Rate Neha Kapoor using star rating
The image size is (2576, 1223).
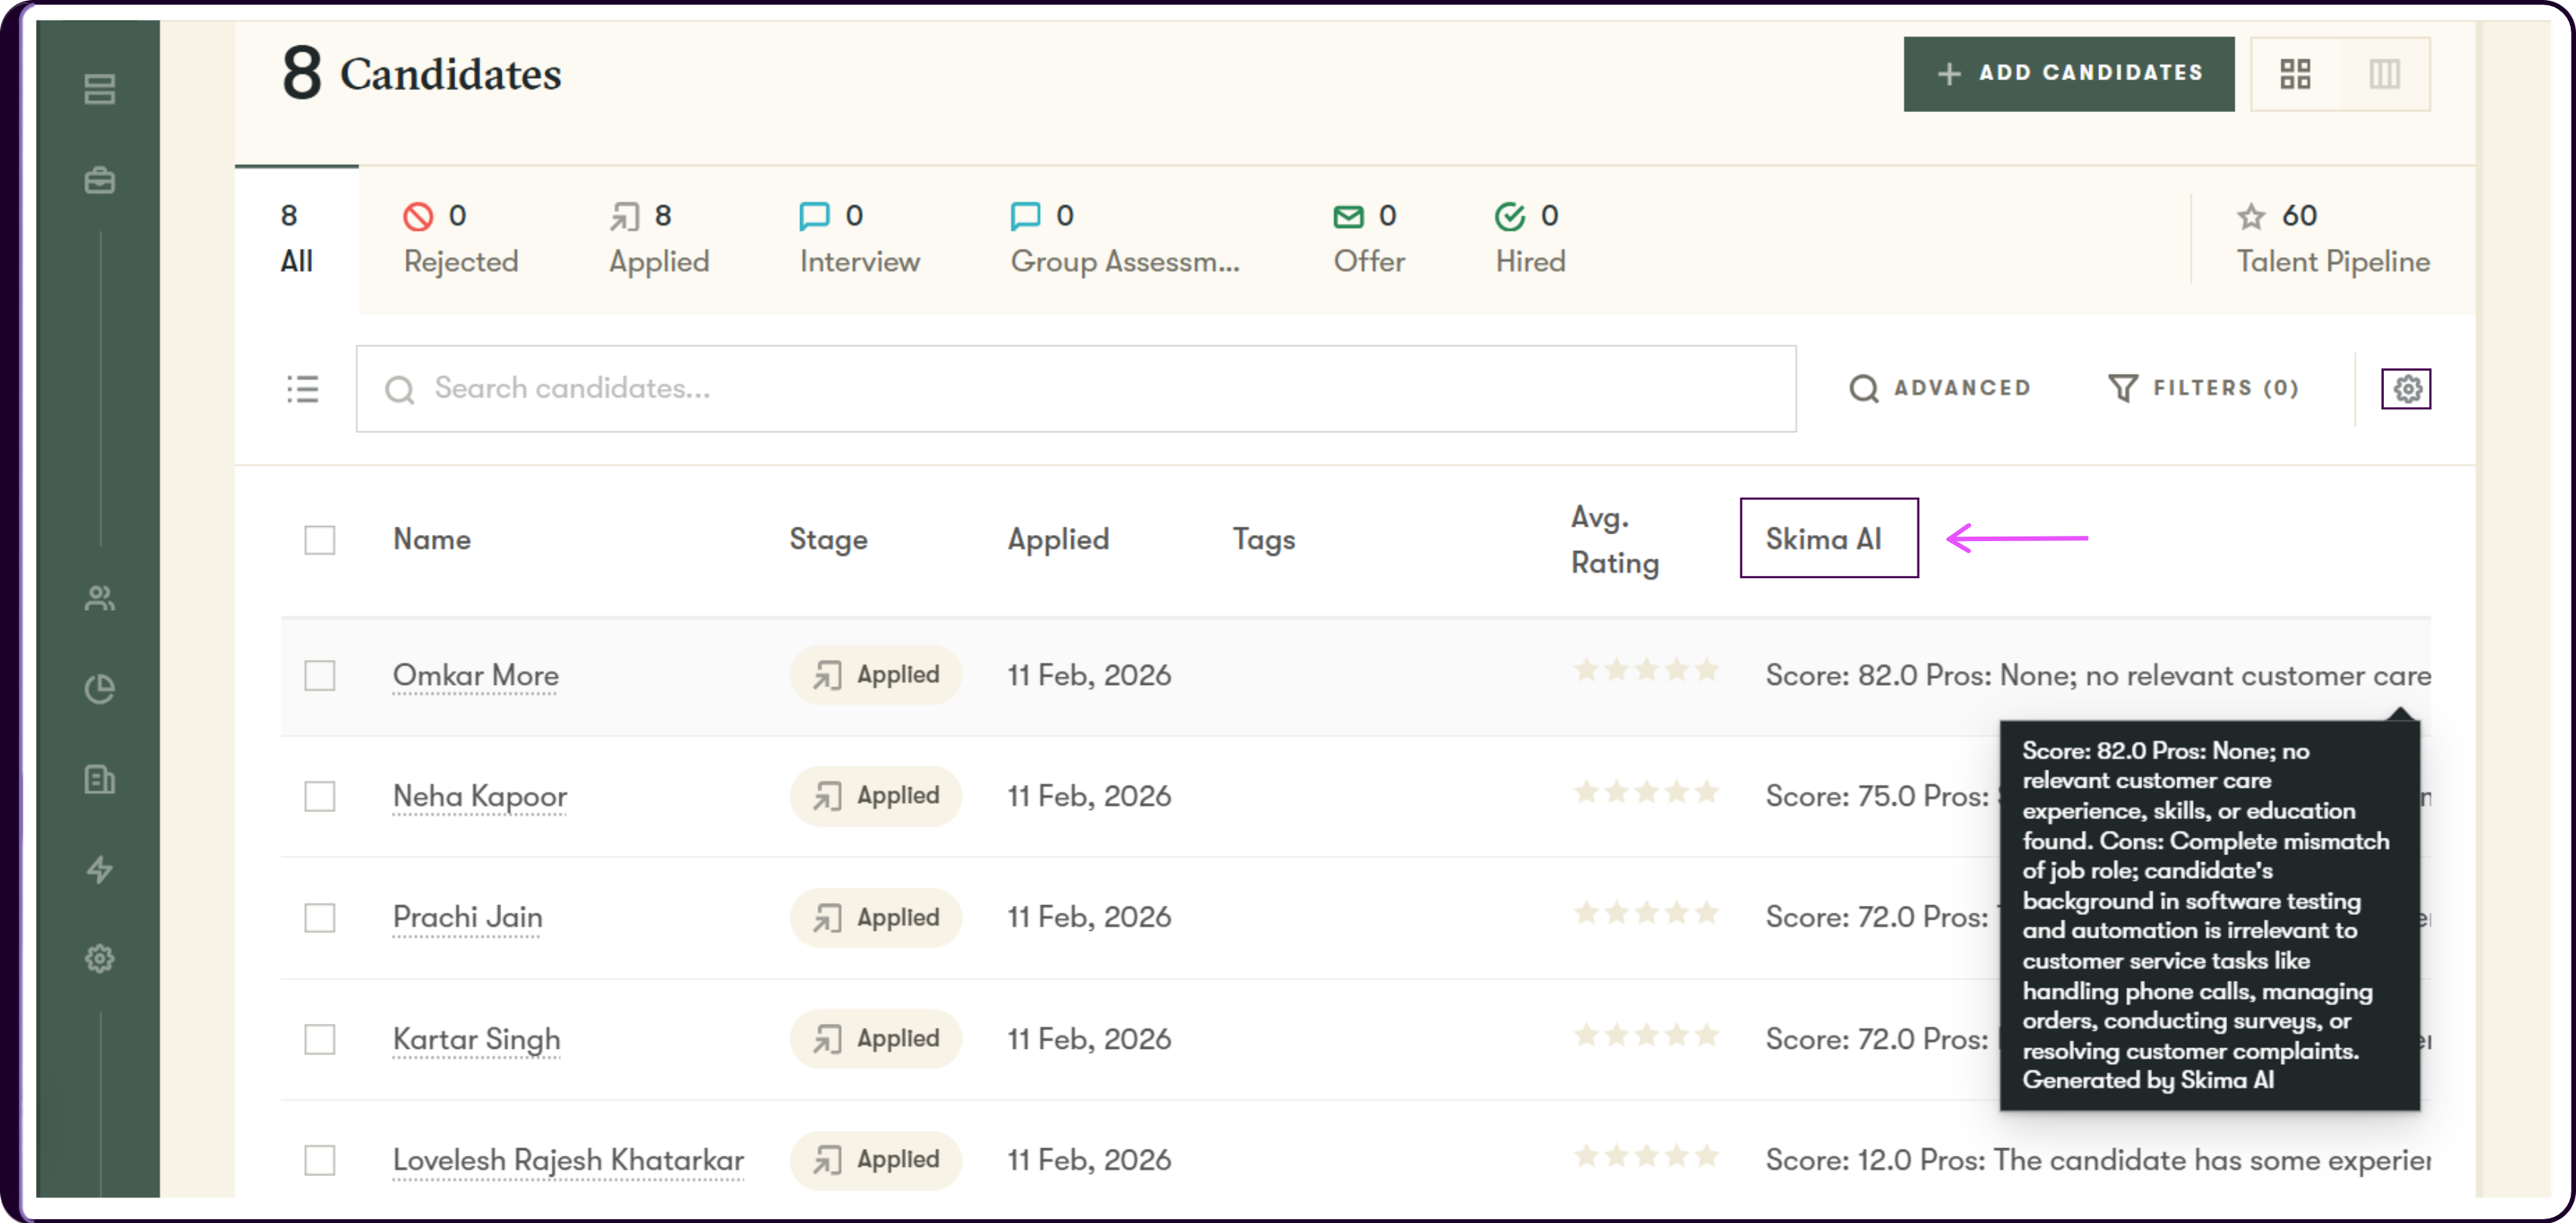pyautogui.click(x=1646, y=792)
